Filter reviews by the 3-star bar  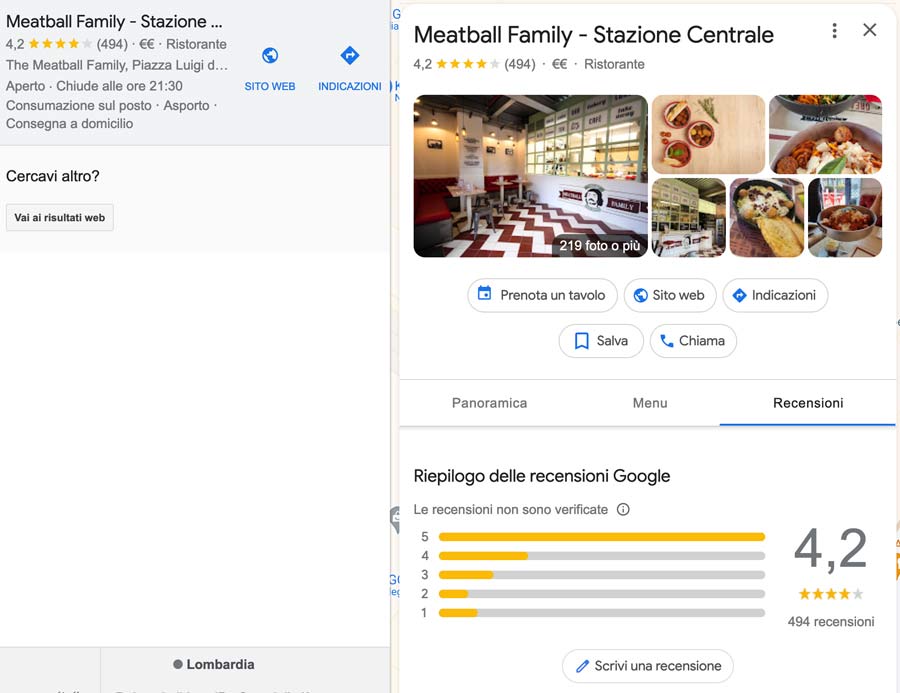point(602,575)
